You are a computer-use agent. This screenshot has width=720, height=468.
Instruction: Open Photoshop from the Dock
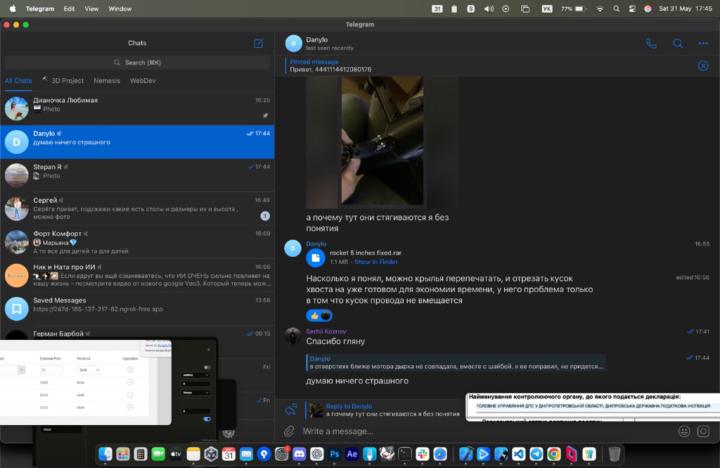(x=334, y=454)
